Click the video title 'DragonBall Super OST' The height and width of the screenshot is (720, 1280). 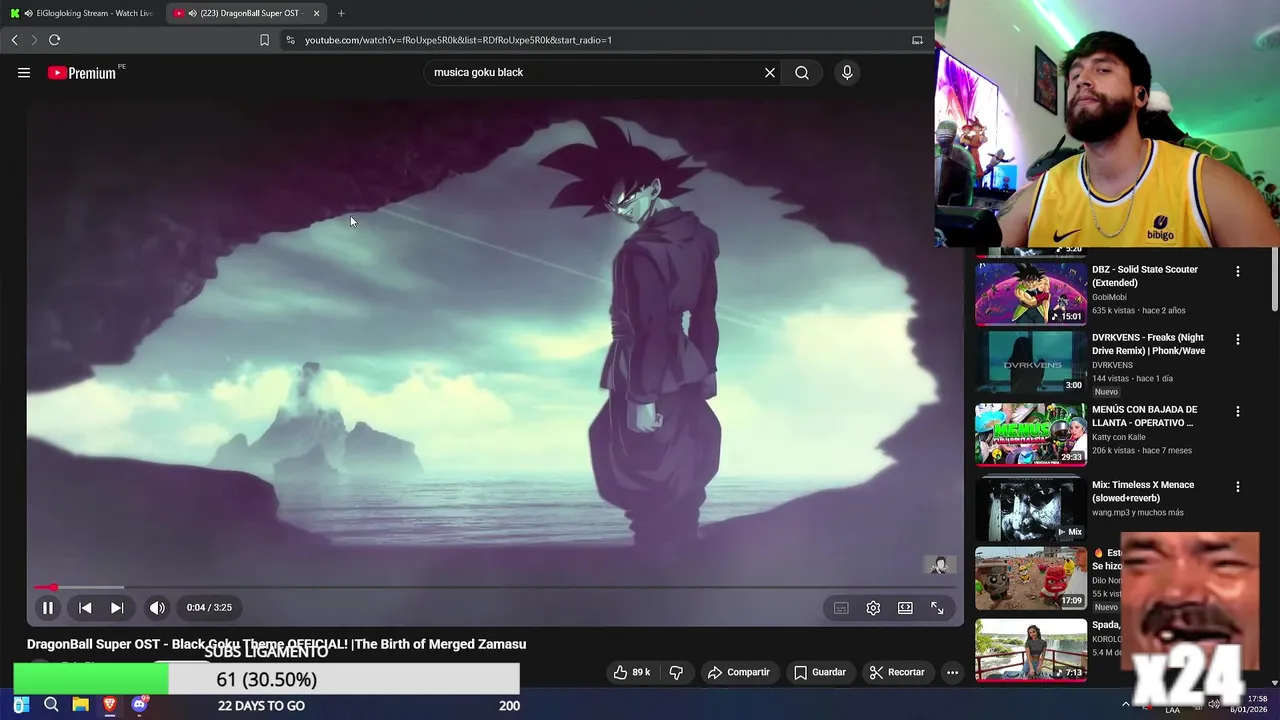pyautogui.click(x=276, y=644)
